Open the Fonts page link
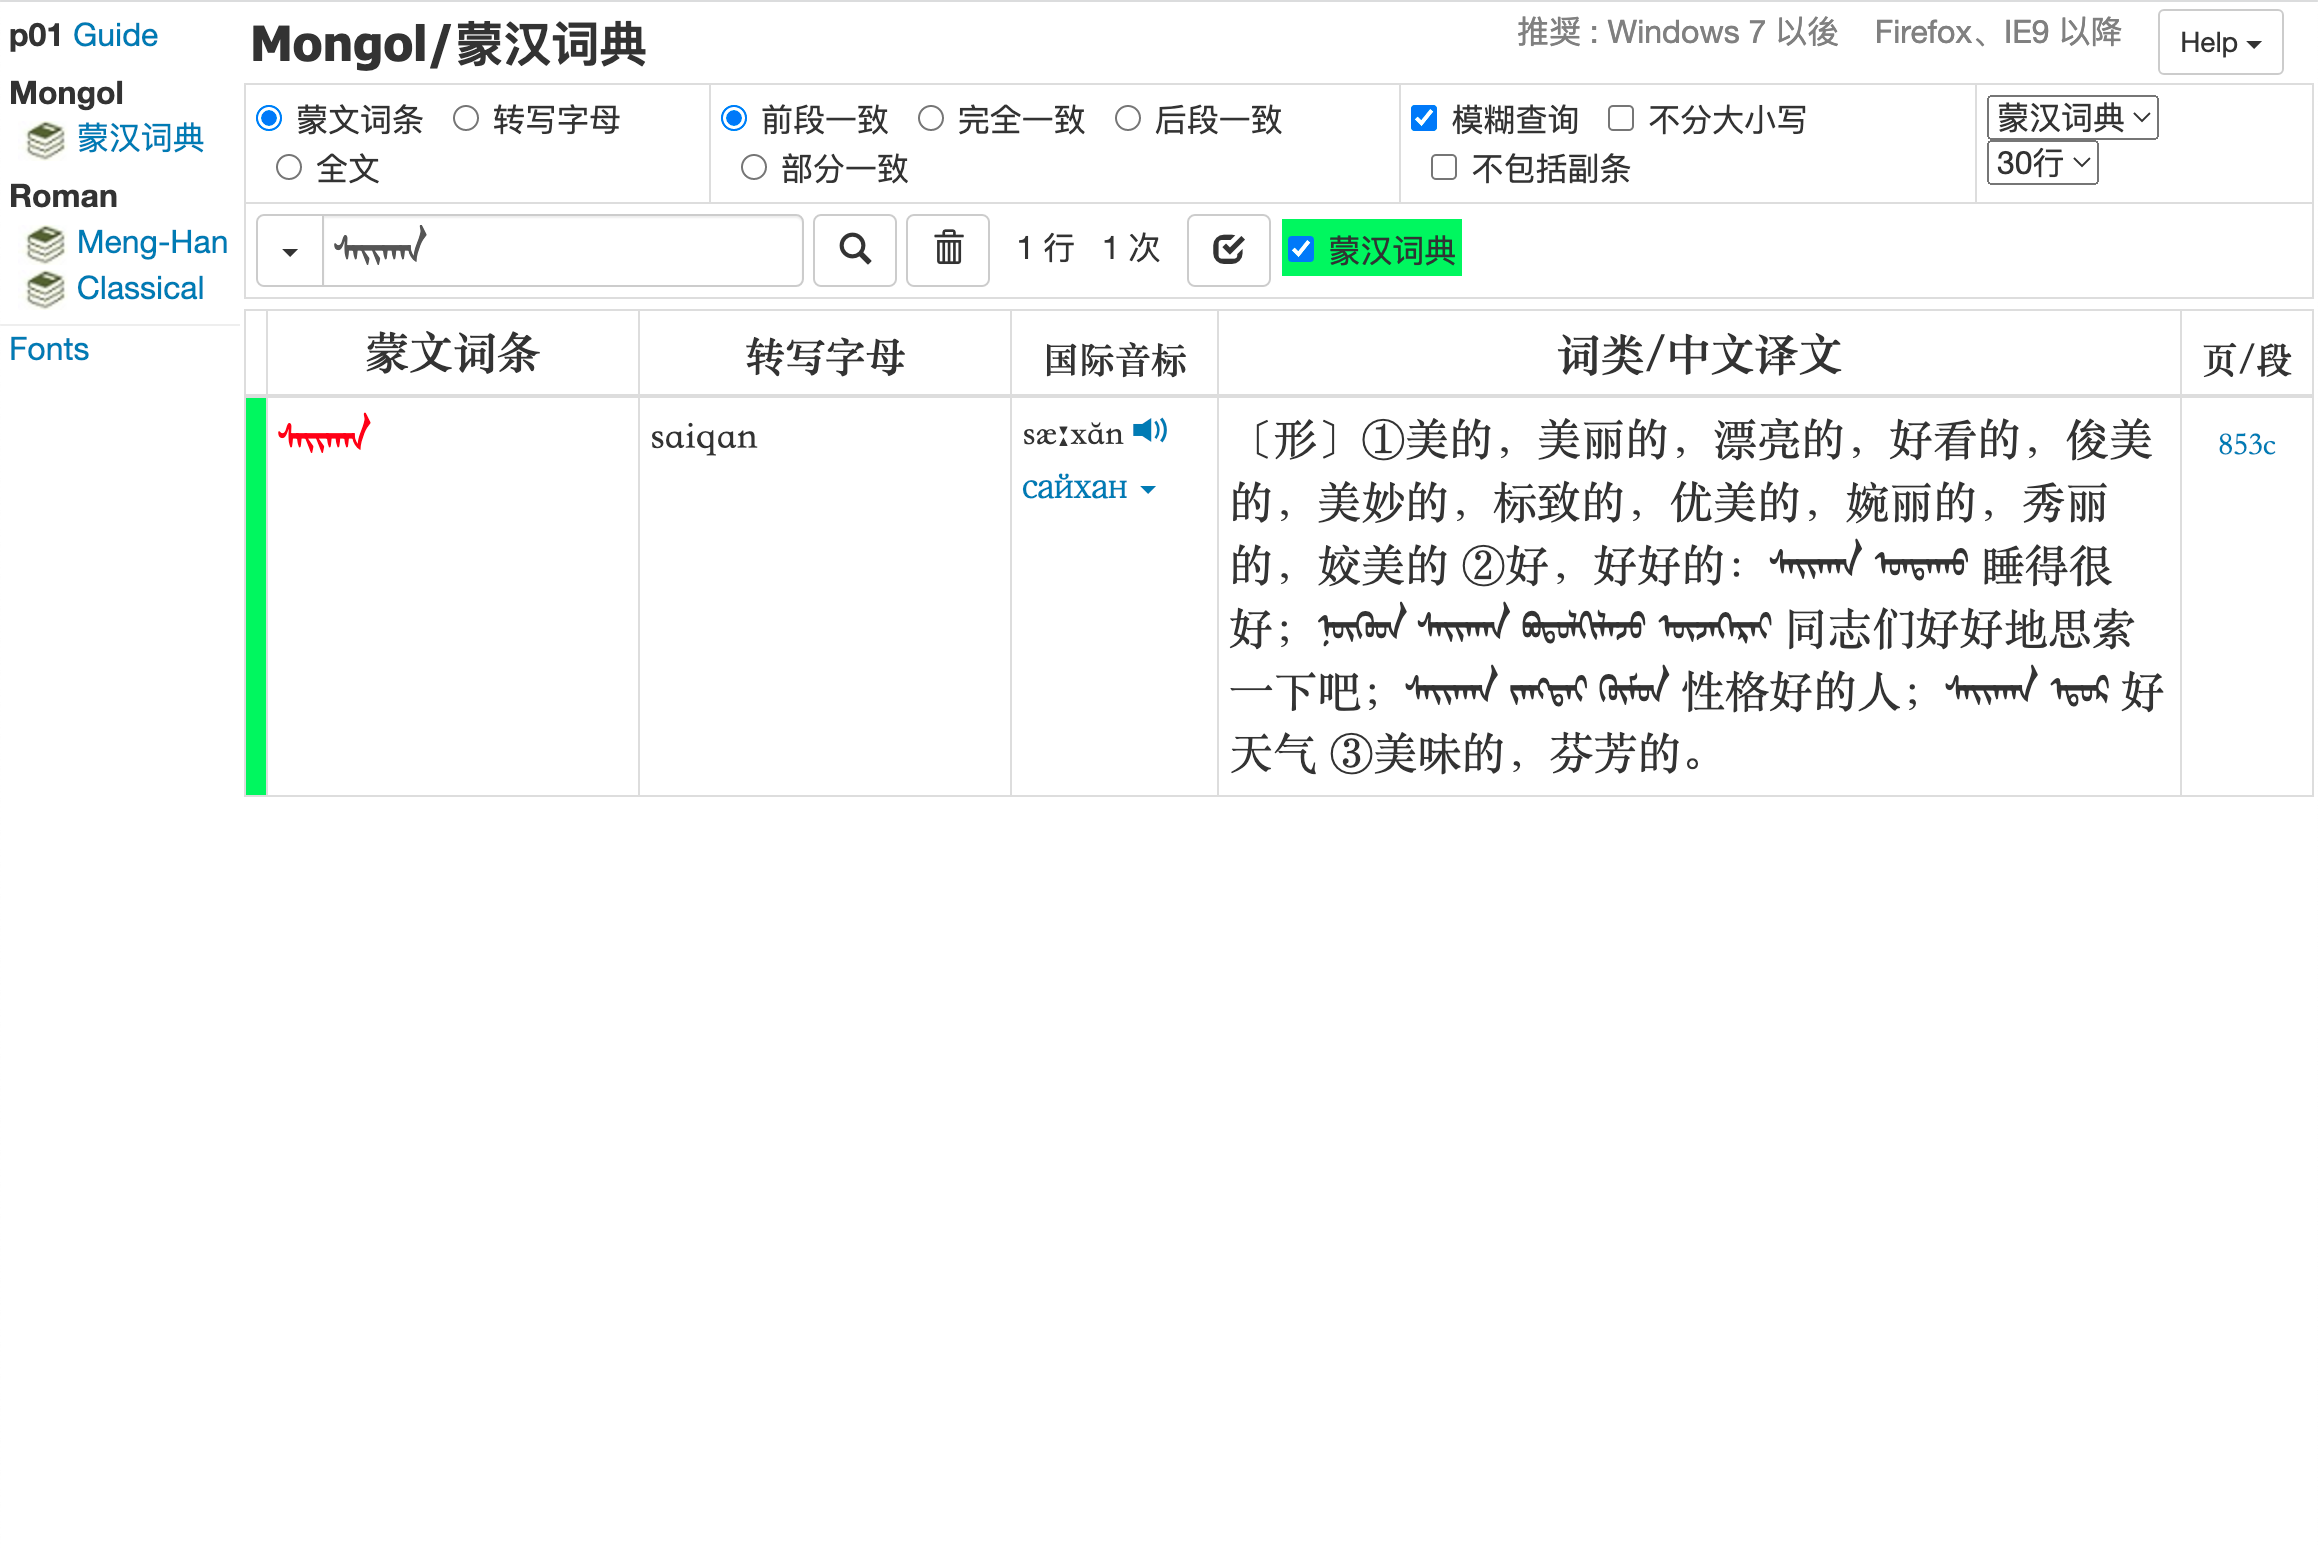This screenshot has width=2318, height=1550. tap(48, 348)
